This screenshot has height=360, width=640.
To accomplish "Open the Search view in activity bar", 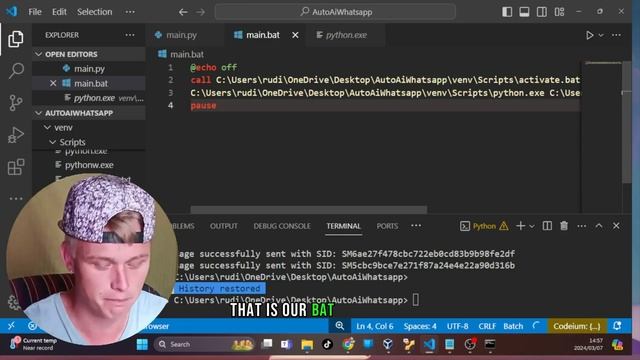I will coord(16,70).
